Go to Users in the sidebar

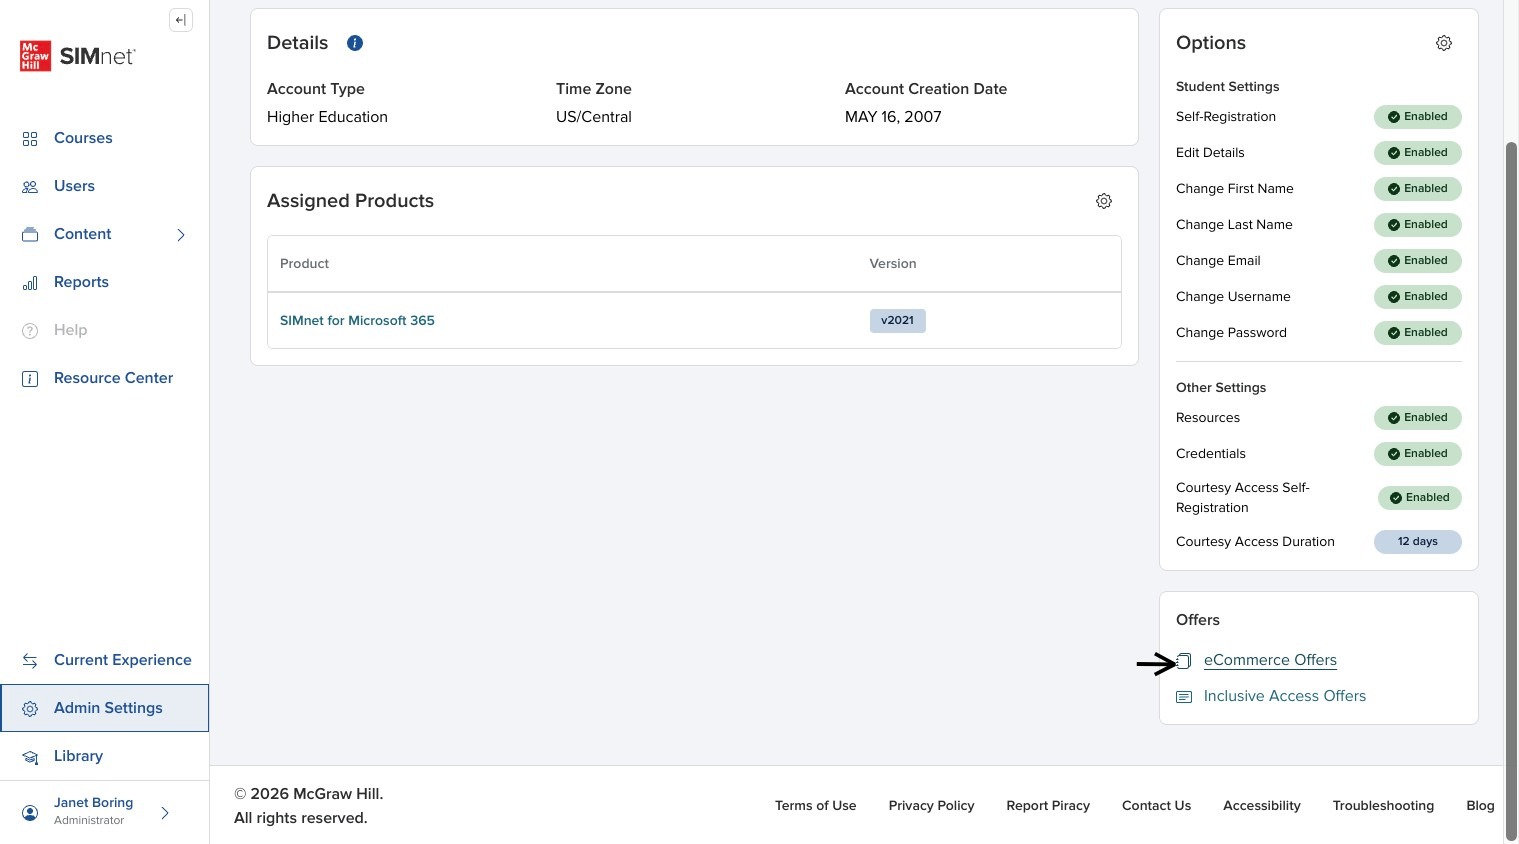tap(74, 186)
